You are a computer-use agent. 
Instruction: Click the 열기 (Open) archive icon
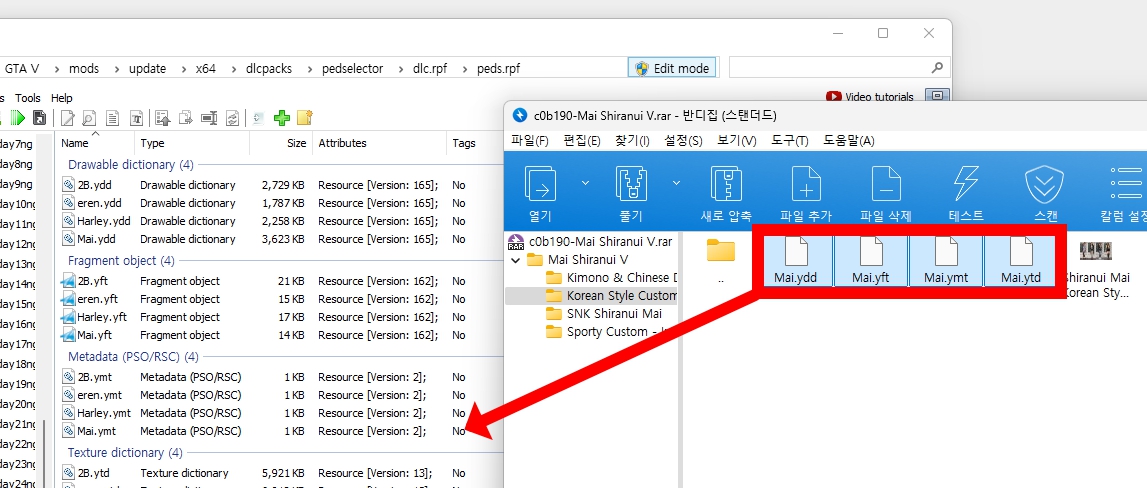click(x=541, y=186)
